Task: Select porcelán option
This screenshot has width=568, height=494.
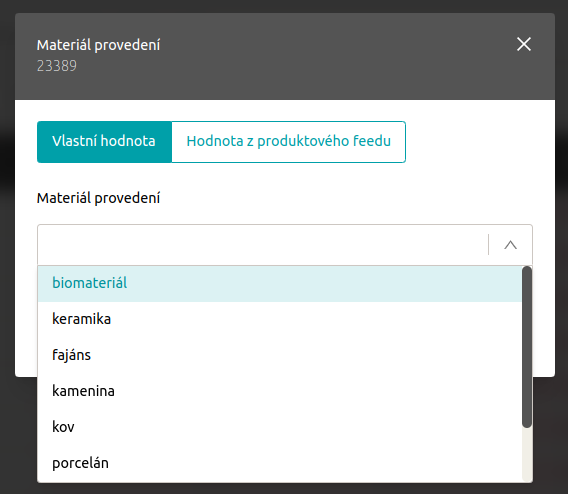Action: tap(279, 463)
